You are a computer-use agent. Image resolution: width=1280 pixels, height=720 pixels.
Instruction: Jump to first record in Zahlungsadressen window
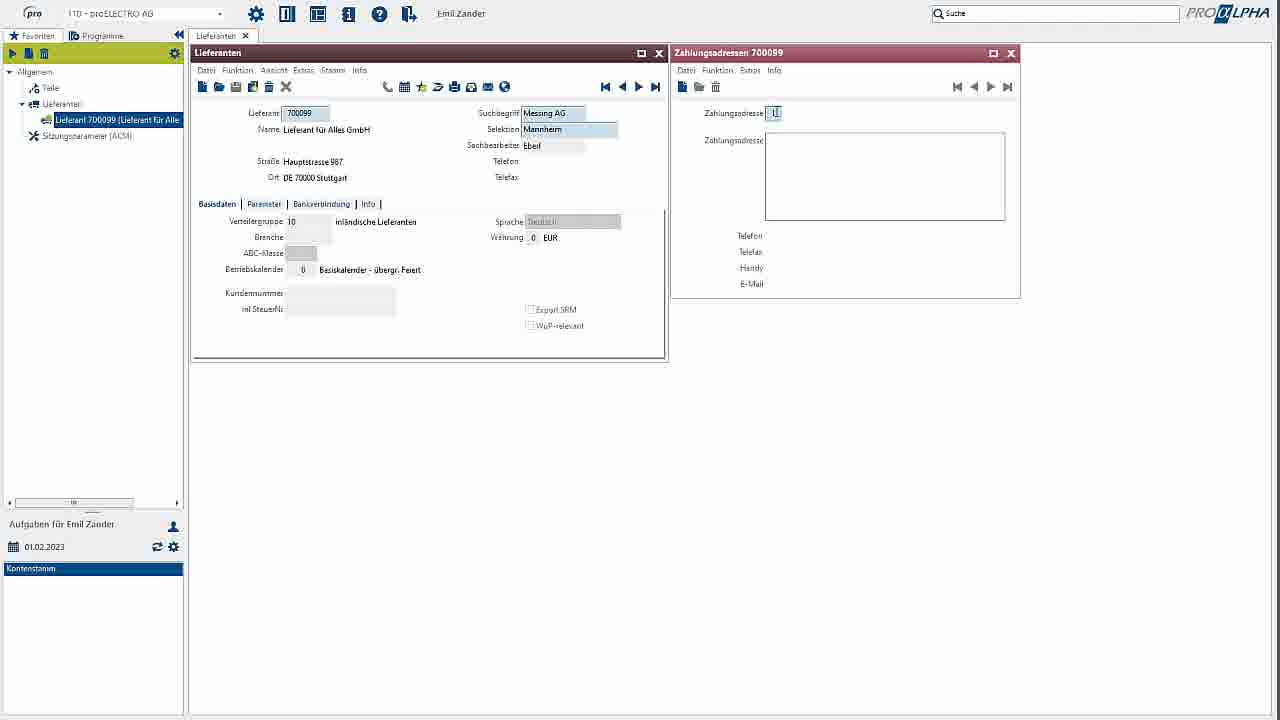(957, 87)
